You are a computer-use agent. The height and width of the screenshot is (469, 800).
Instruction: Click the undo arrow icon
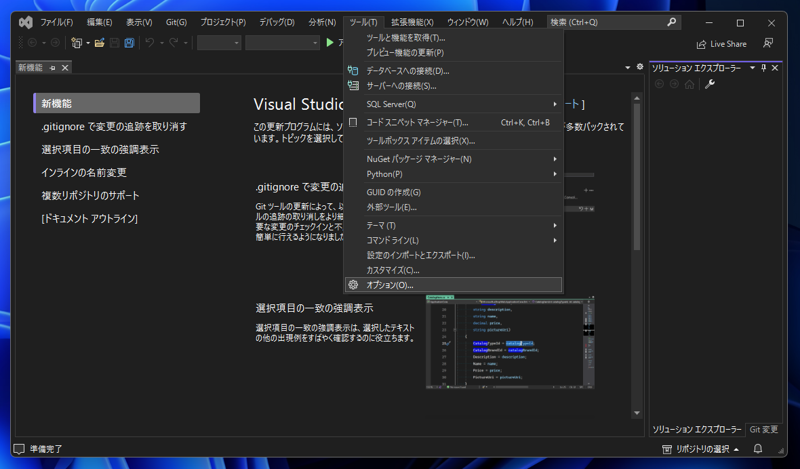(150, 43)
